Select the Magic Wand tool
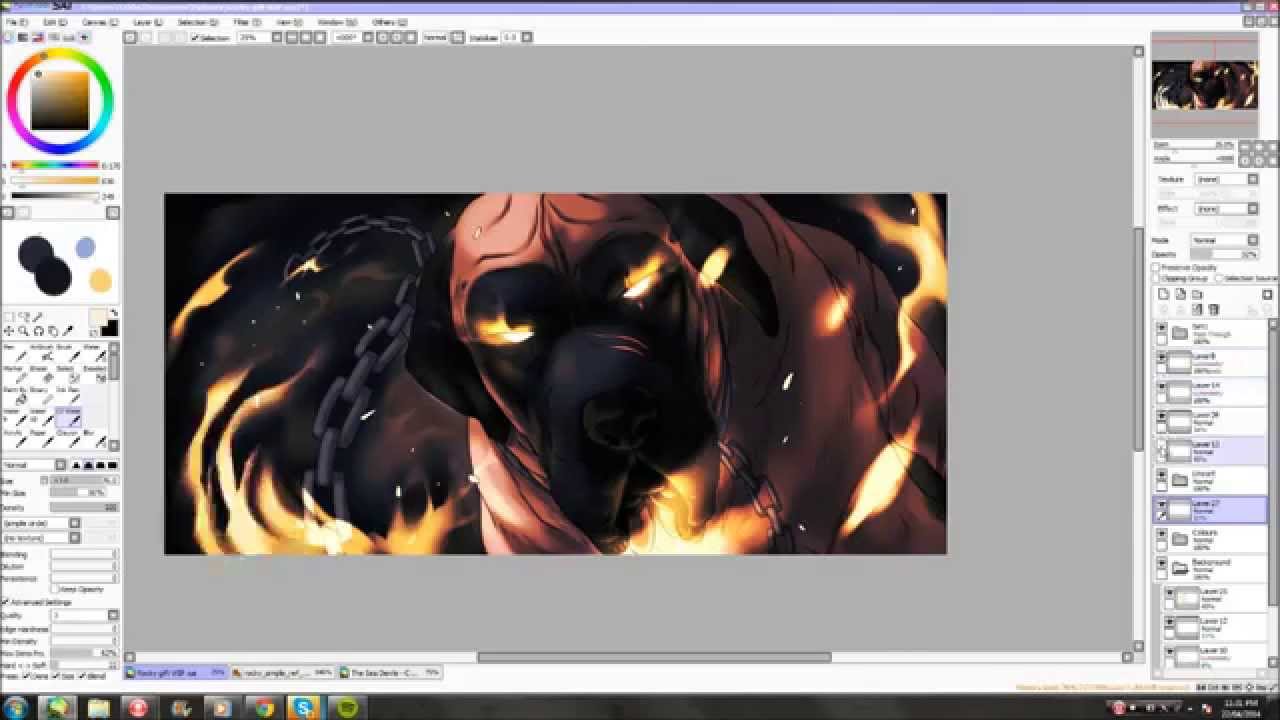 coord(38,318)
